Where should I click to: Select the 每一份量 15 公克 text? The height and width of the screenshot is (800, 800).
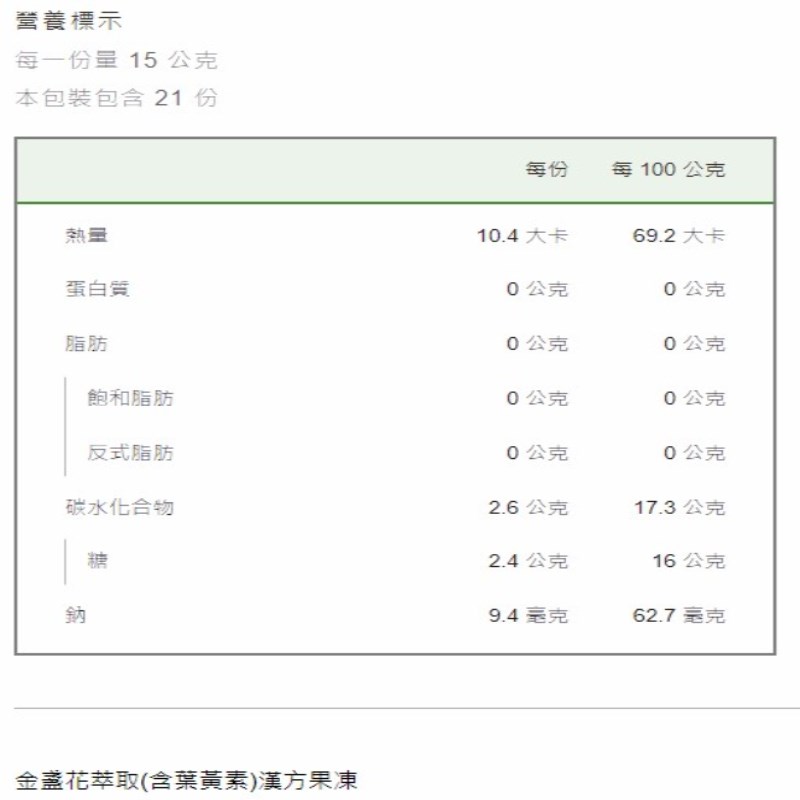coord(117,60)
